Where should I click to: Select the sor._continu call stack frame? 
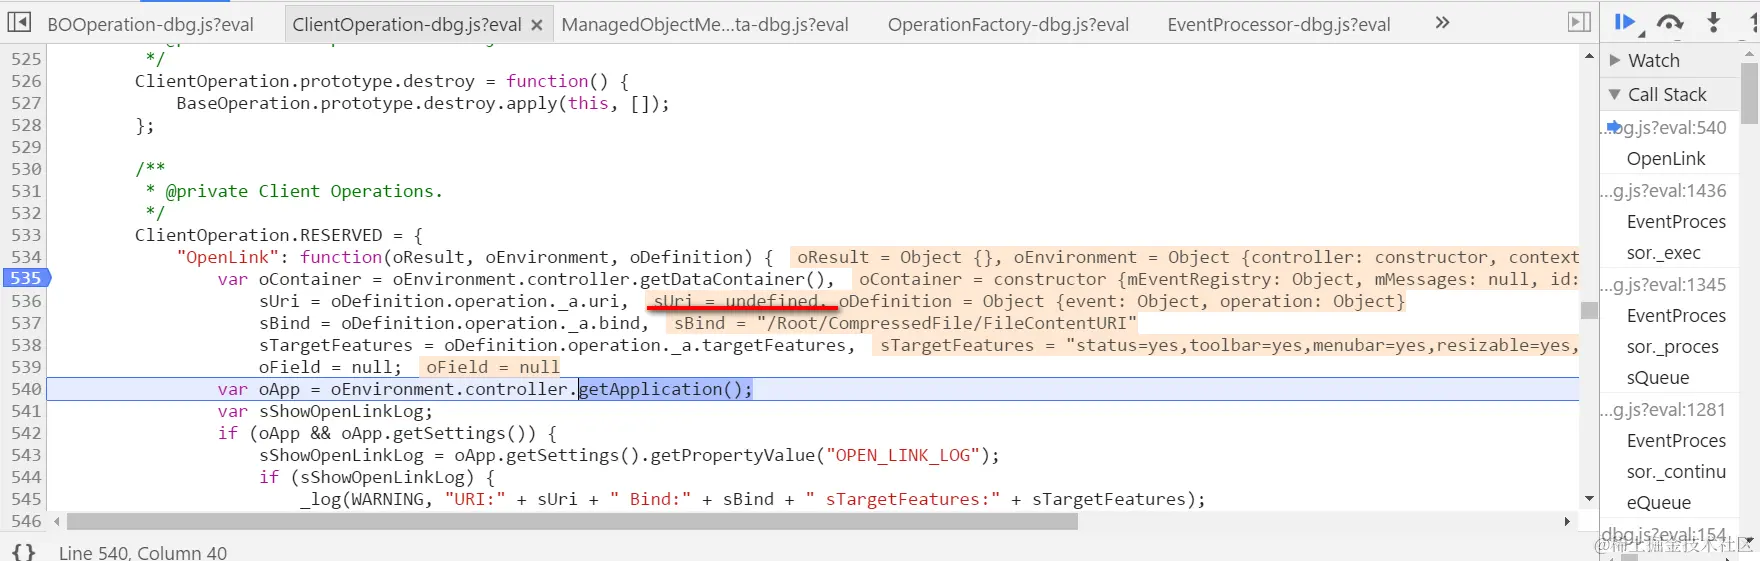[1676, 472]
